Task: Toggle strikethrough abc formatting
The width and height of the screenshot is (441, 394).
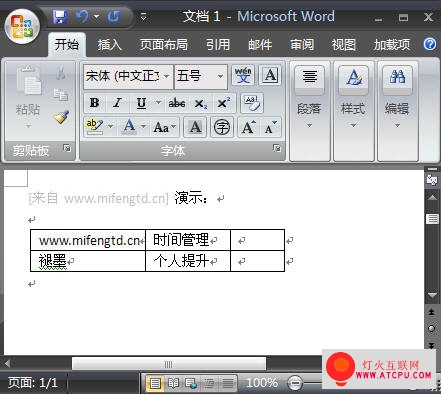Action: [177, 103]
